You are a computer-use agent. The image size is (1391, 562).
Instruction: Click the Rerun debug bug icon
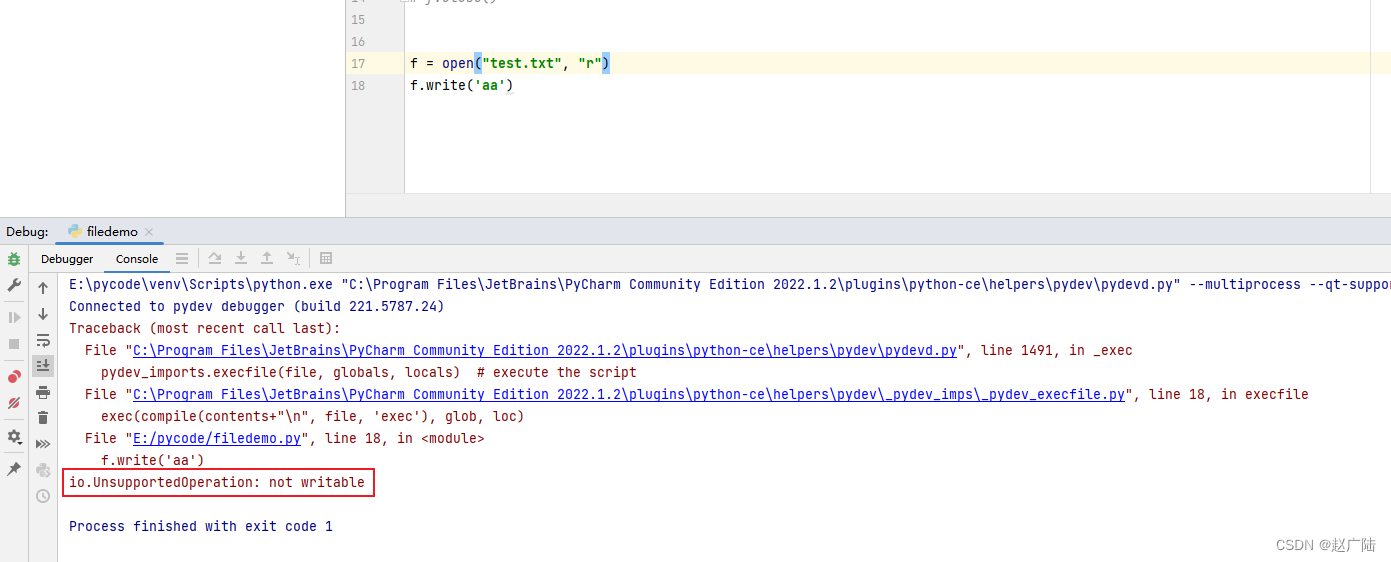[x=14, y=259]
